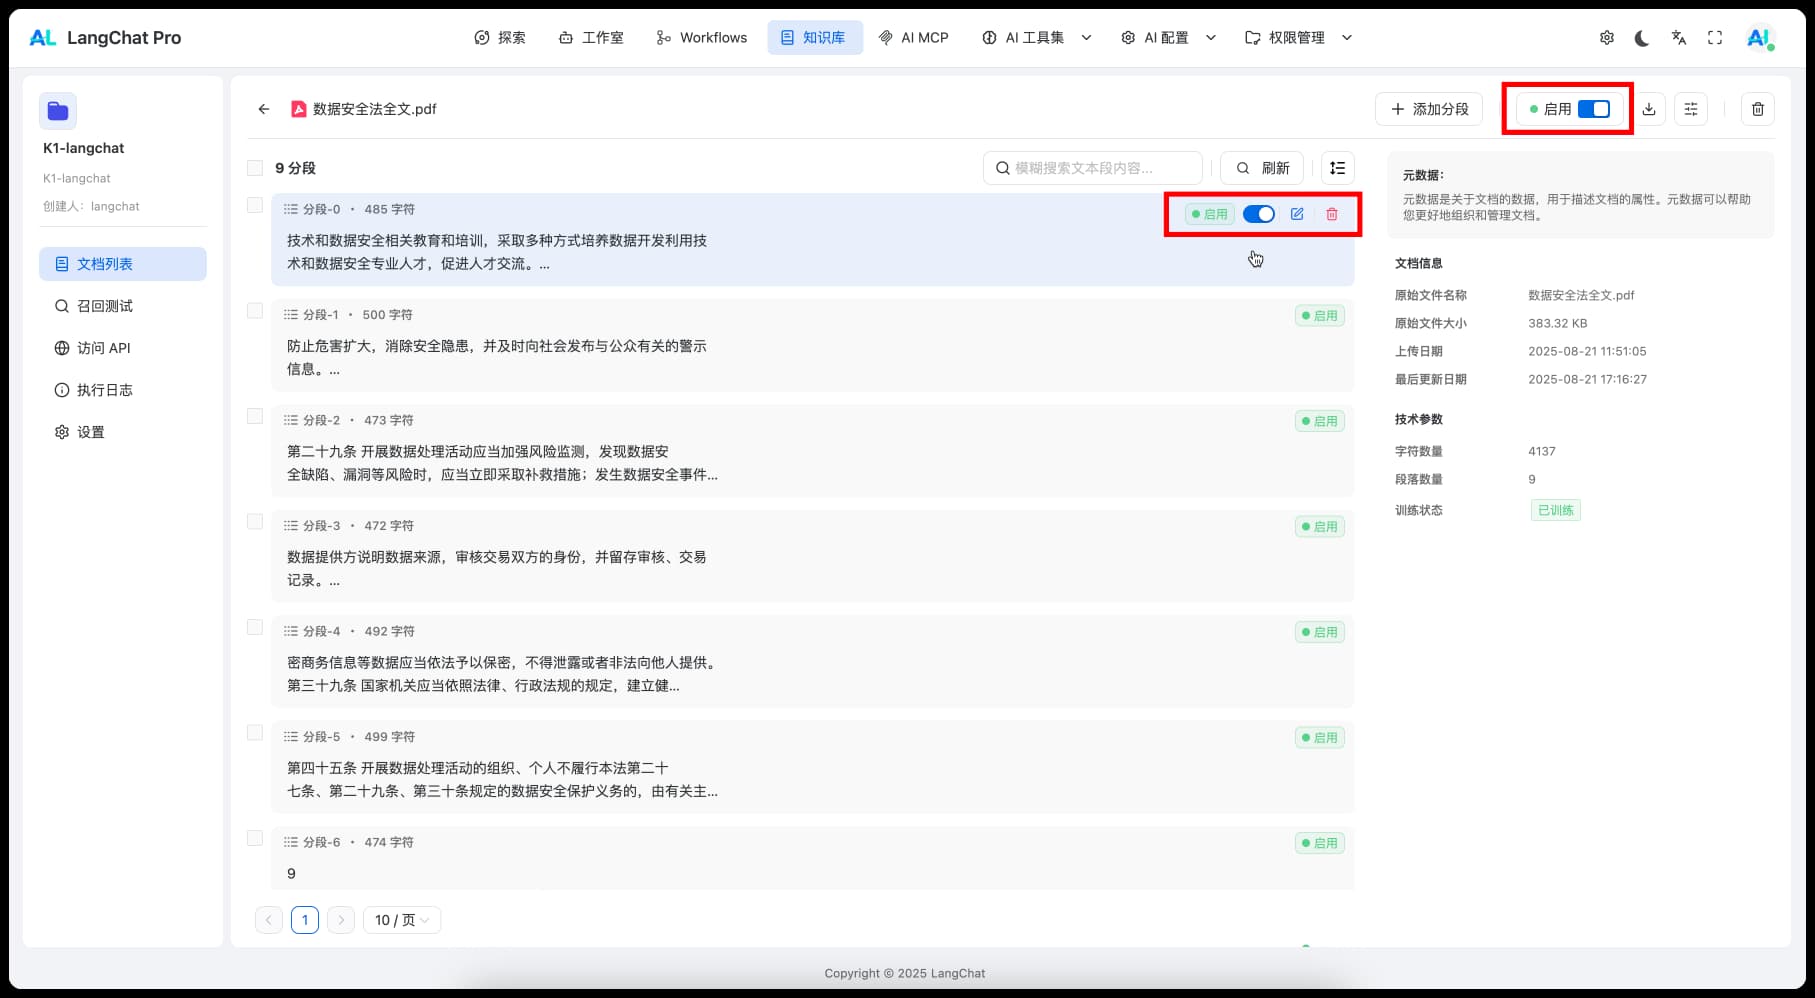Disable segment 分段-0 with its switch

pos(1258,214)
